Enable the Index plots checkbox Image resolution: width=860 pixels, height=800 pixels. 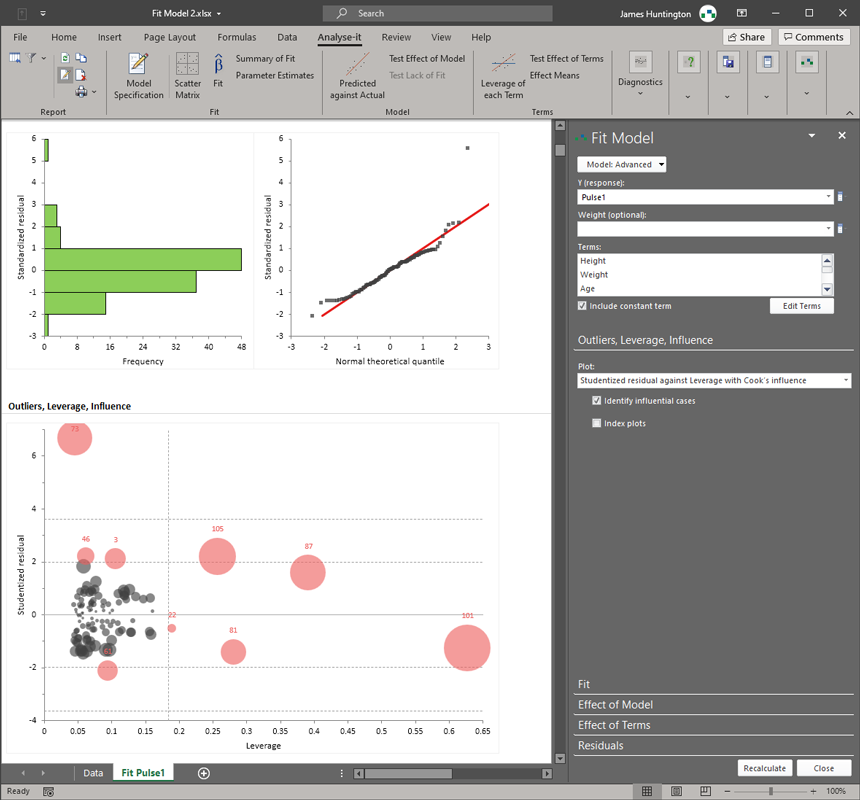click(597, 423)
